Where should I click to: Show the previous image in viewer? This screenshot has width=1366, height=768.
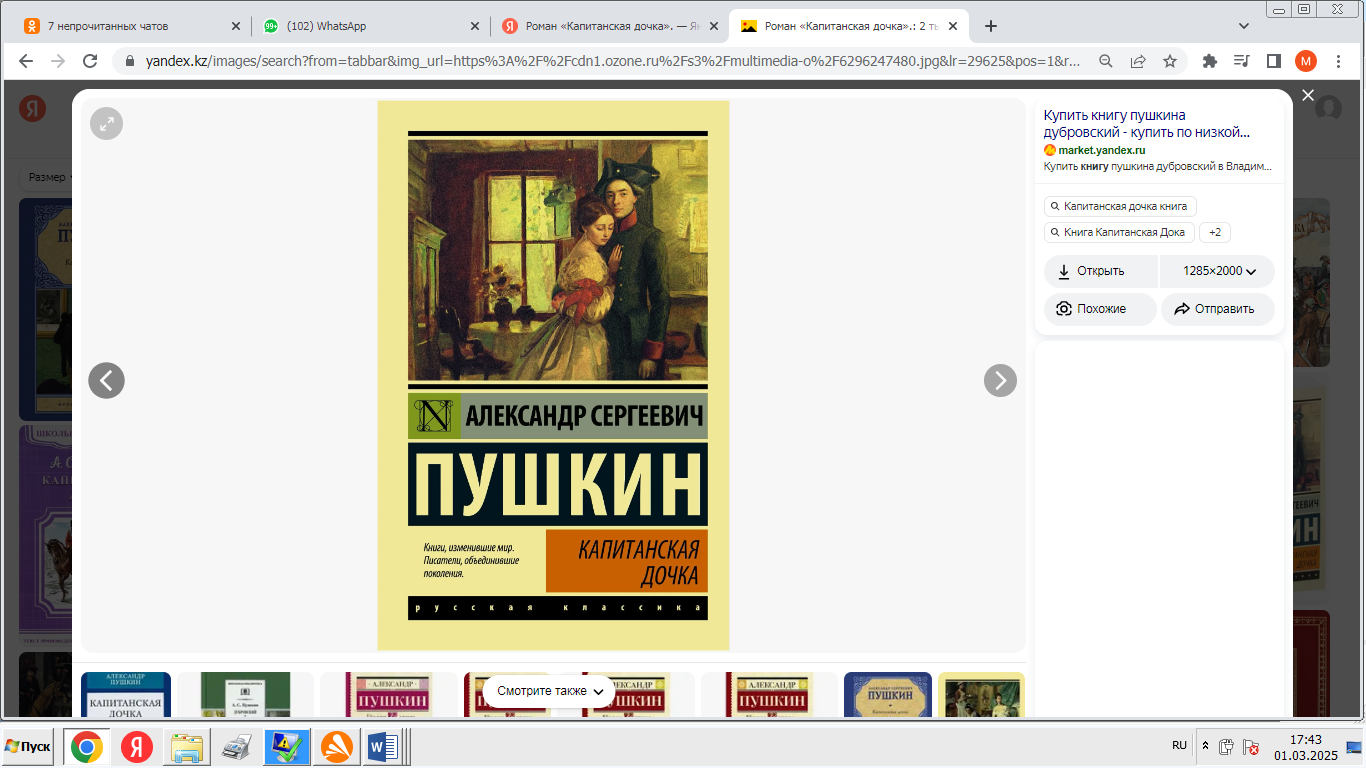[x=106, y=380]
